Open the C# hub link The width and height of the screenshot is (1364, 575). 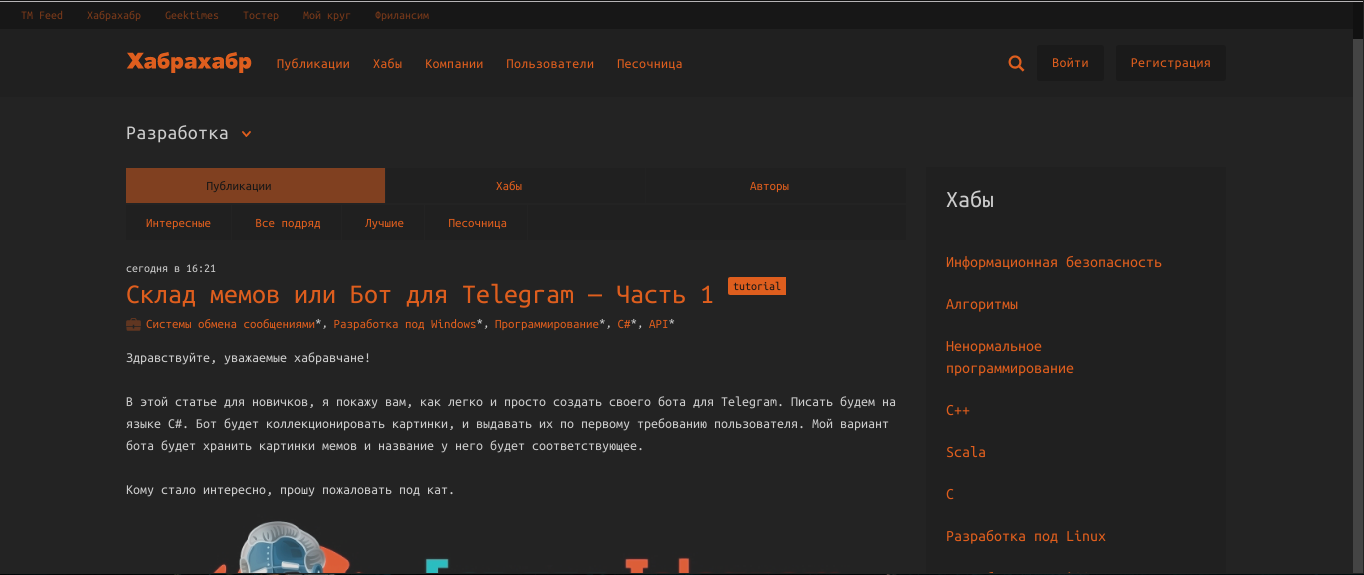[x=624, y=324]
